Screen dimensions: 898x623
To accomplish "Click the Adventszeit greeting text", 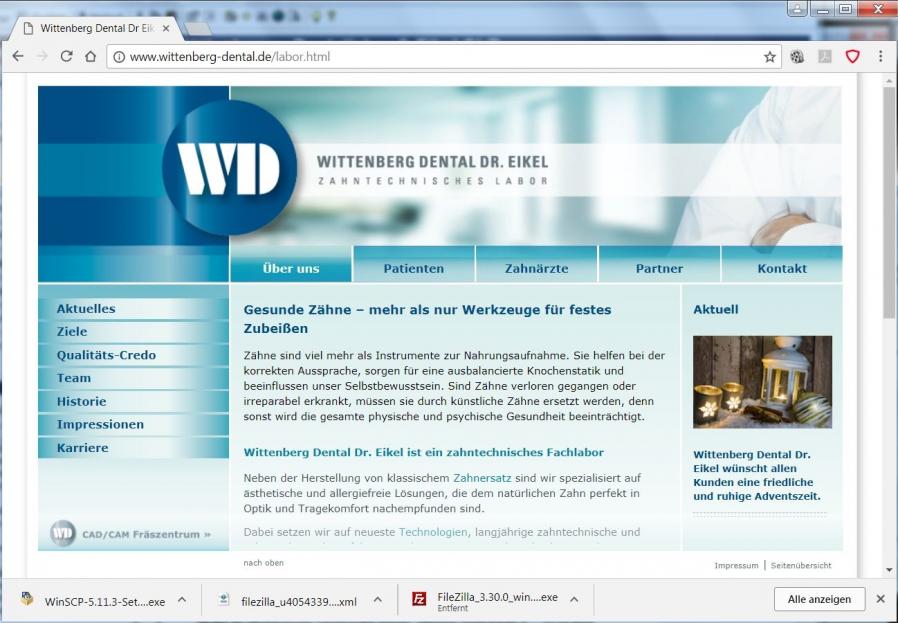I will click(757, 475).
